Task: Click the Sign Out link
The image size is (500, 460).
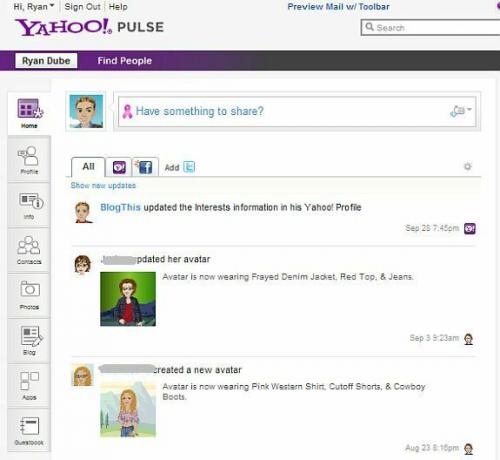Action: 82,7
